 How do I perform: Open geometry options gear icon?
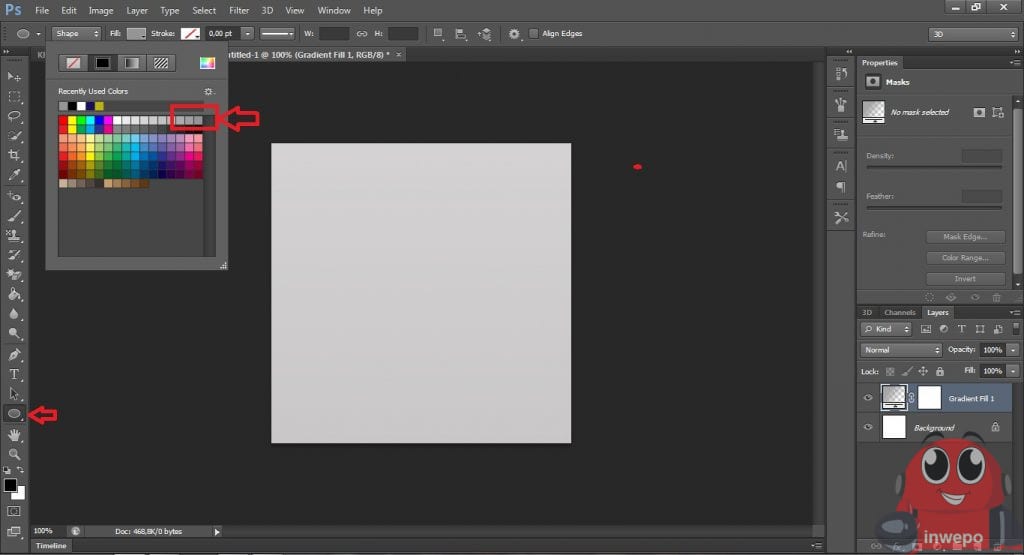[515, 33]
